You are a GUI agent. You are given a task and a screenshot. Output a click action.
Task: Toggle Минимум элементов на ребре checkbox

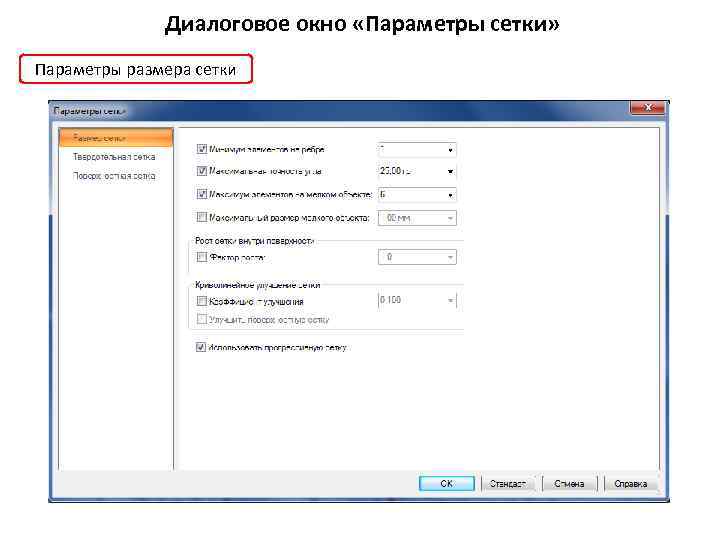[202, 149]
